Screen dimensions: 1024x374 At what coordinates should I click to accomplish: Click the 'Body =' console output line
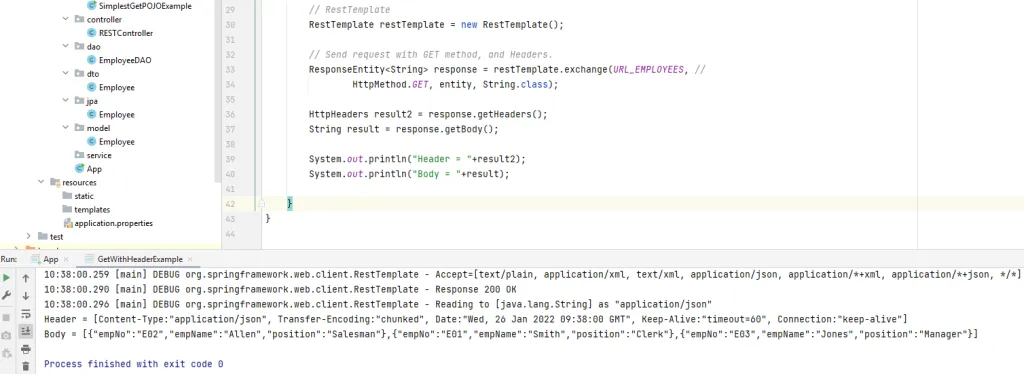tap(511, 334)
